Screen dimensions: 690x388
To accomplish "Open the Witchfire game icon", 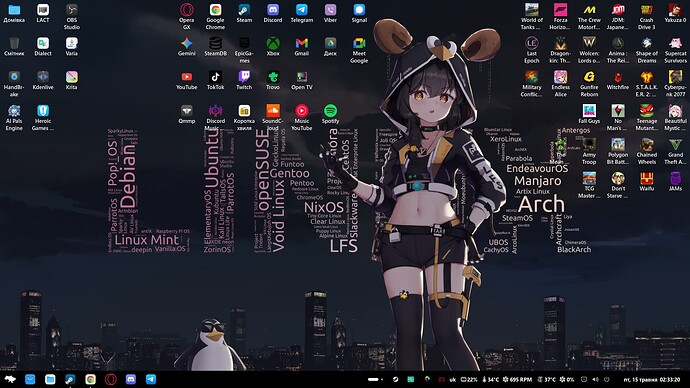I will [x=618, y=81].
